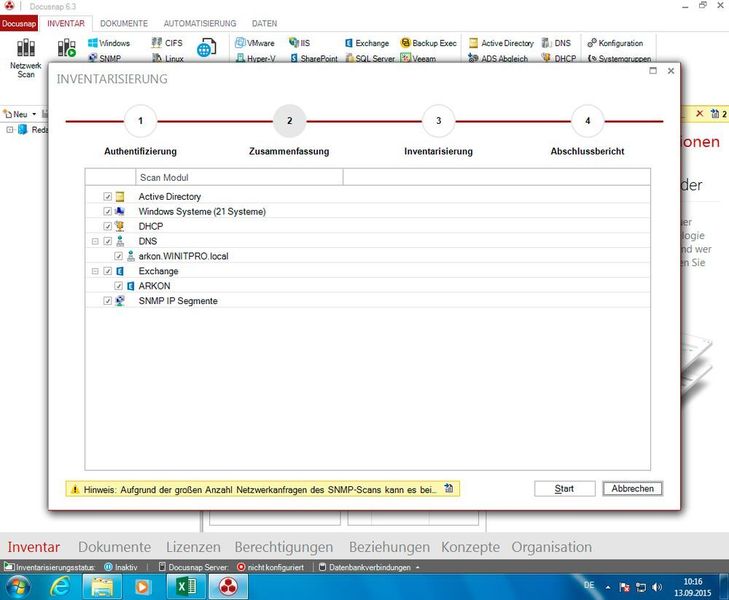
Task: Click step 4 Abschlussbericht circle
Action: 588,121
